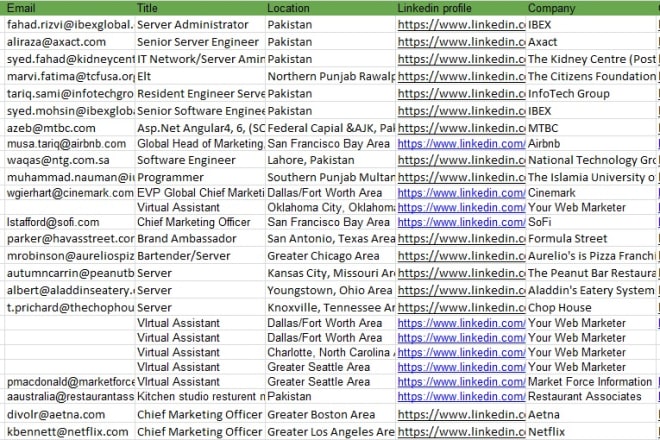Open the LinkedIn link in the Netflix row

point(461,432)
